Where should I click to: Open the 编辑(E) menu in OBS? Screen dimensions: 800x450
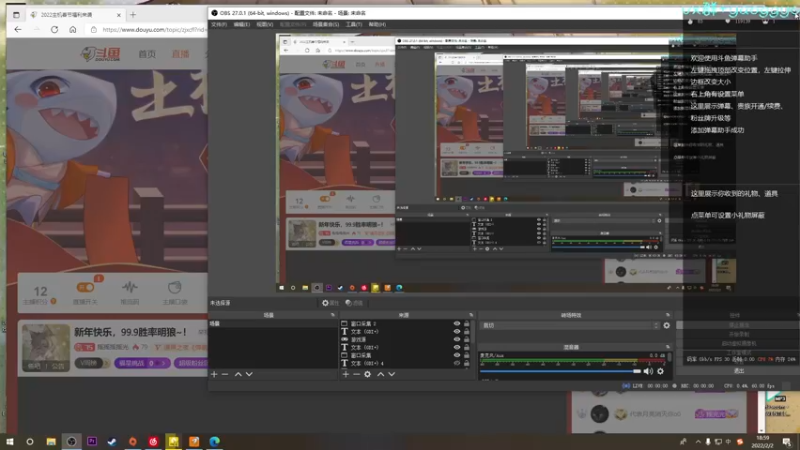(x=242, y=24)
